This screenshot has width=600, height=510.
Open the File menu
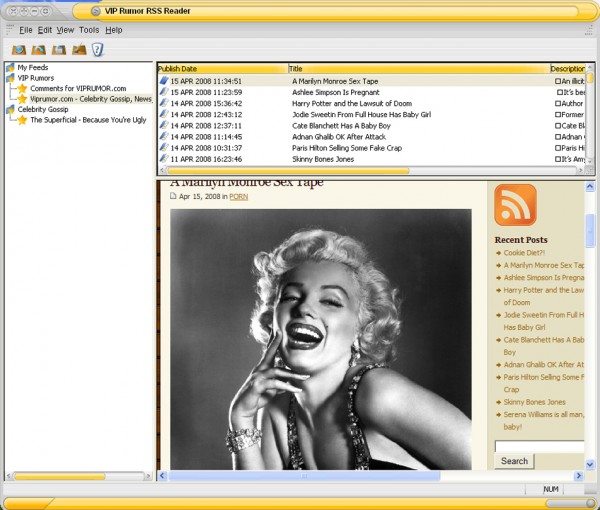point(26,30)
